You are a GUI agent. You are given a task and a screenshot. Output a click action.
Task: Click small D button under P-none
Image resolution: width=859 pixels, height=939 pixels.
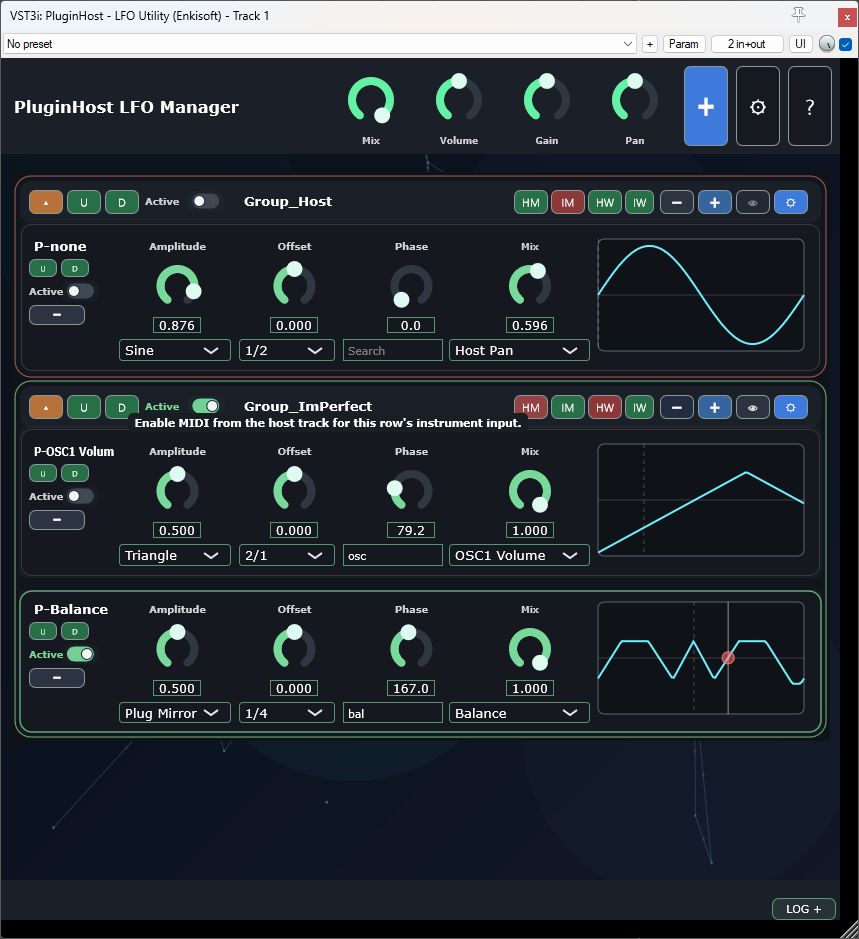(x=75, y=268)
